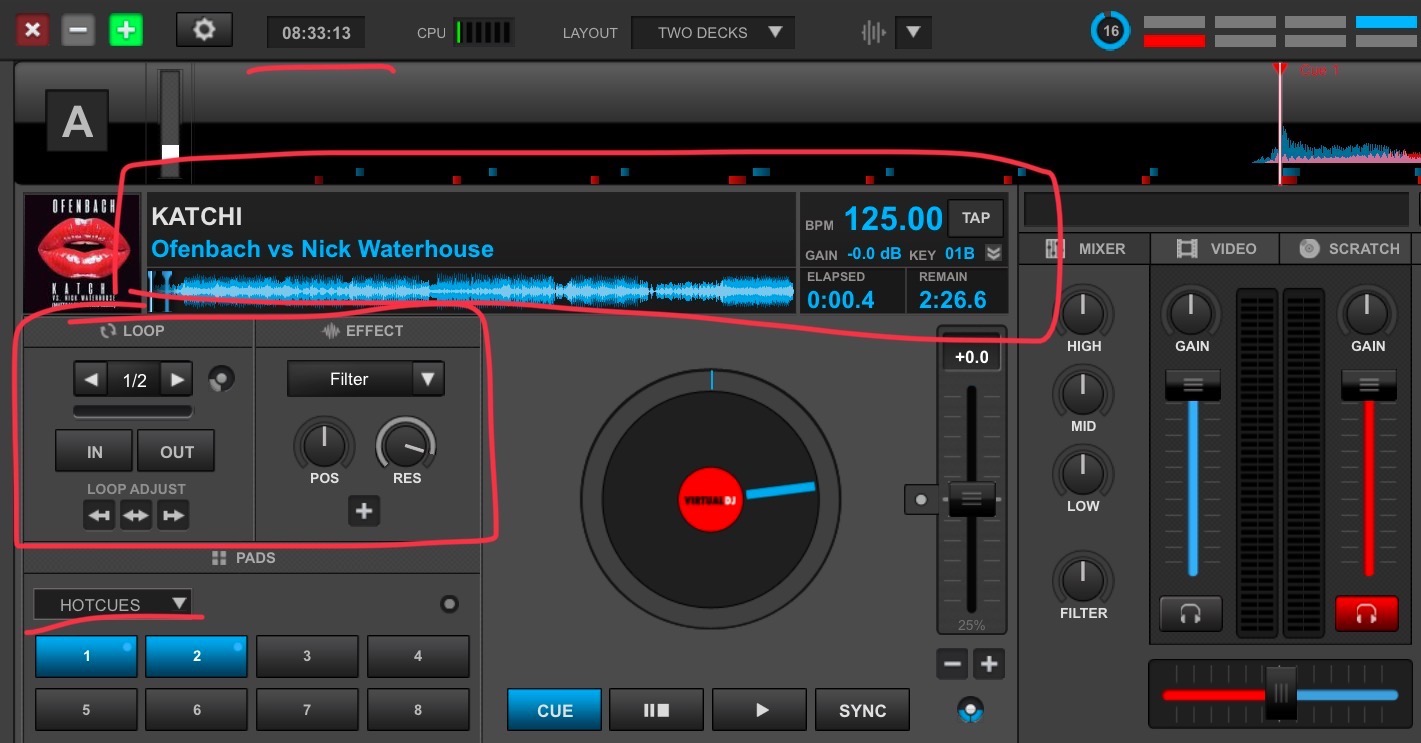Click the FILTER knob
This screenshot has height=743, width=1421.
coord(1083,579)
